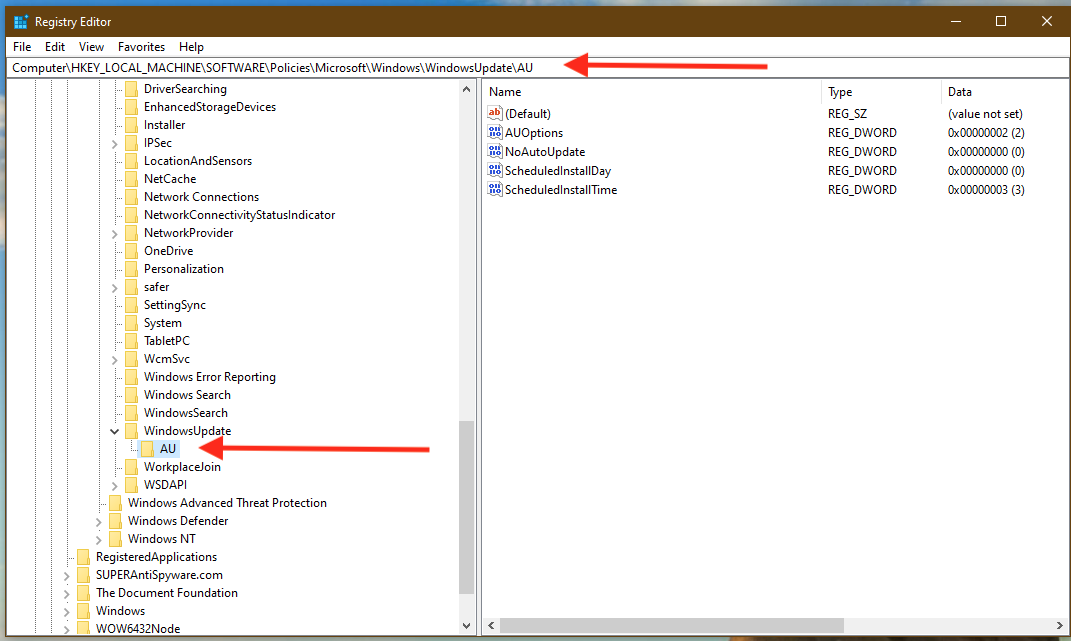The width and height of the screenshot is (1071, 641).
Task: Open the Favorites menu
Action: tap(141, 47)
